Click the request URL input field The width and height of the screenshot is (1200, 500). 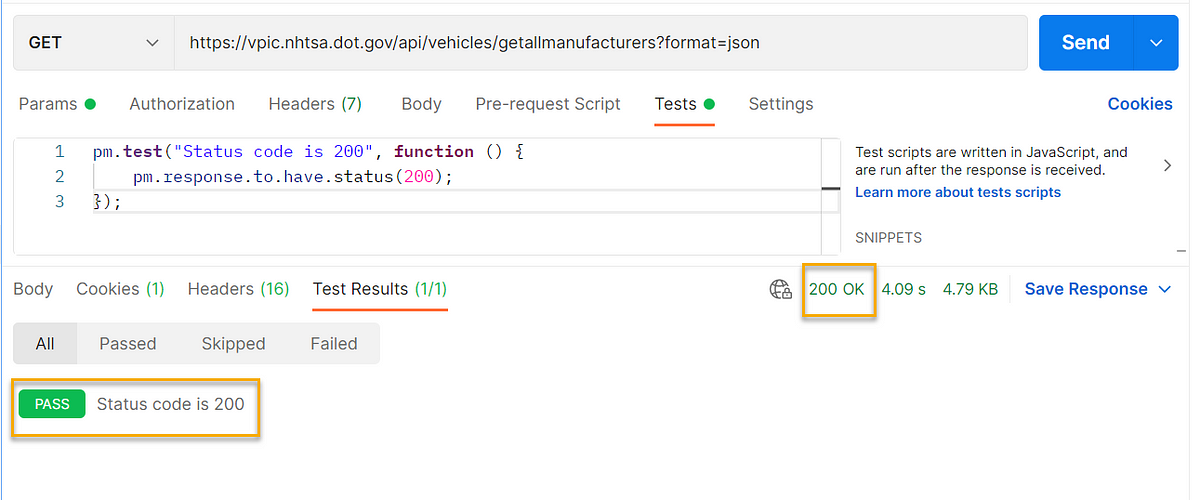tap(600, 43)
